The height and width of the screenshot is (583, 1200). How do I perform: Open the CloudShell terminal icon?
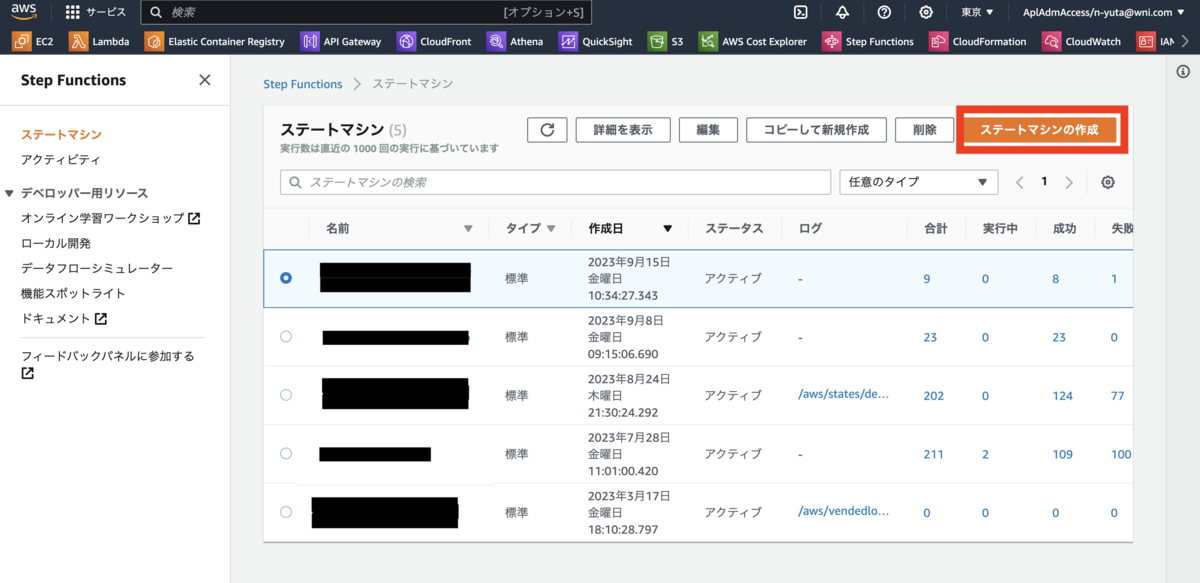(800, 12)
